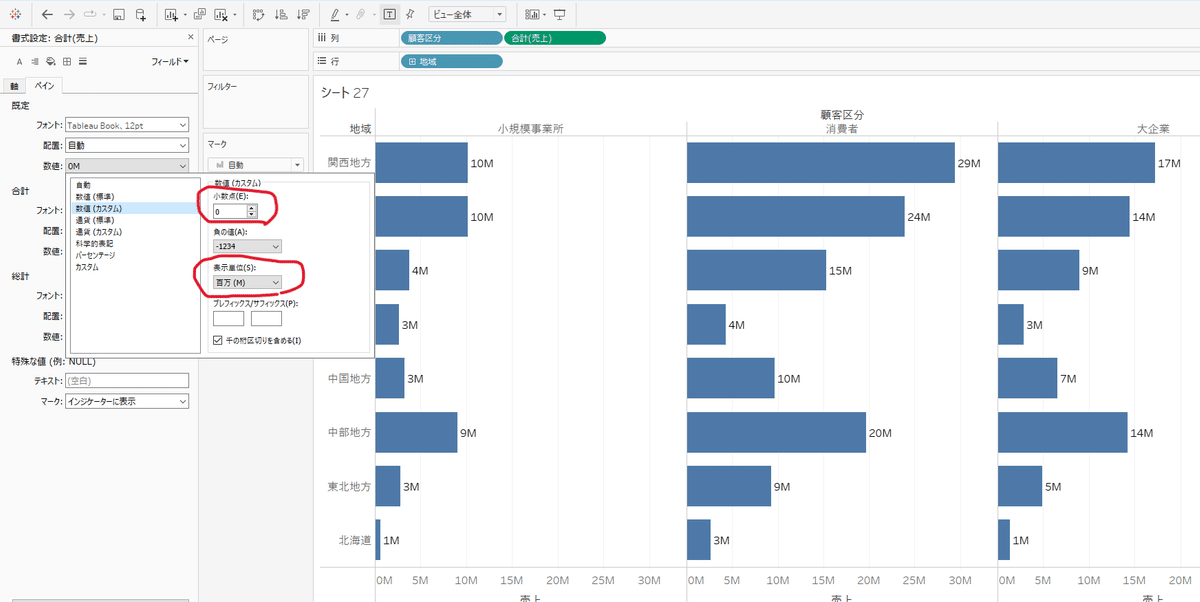This screenshot has width=1200, height=602.
Task: Duplicate sheet icon in toolbar
Action: (x=200, y=15)
